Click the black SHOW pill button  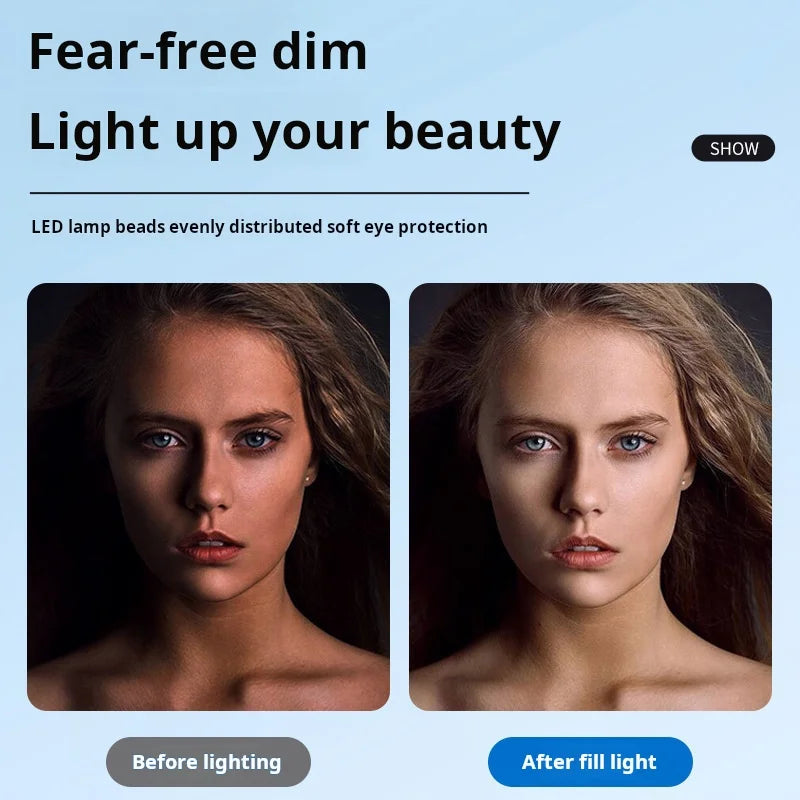[733, 148]
